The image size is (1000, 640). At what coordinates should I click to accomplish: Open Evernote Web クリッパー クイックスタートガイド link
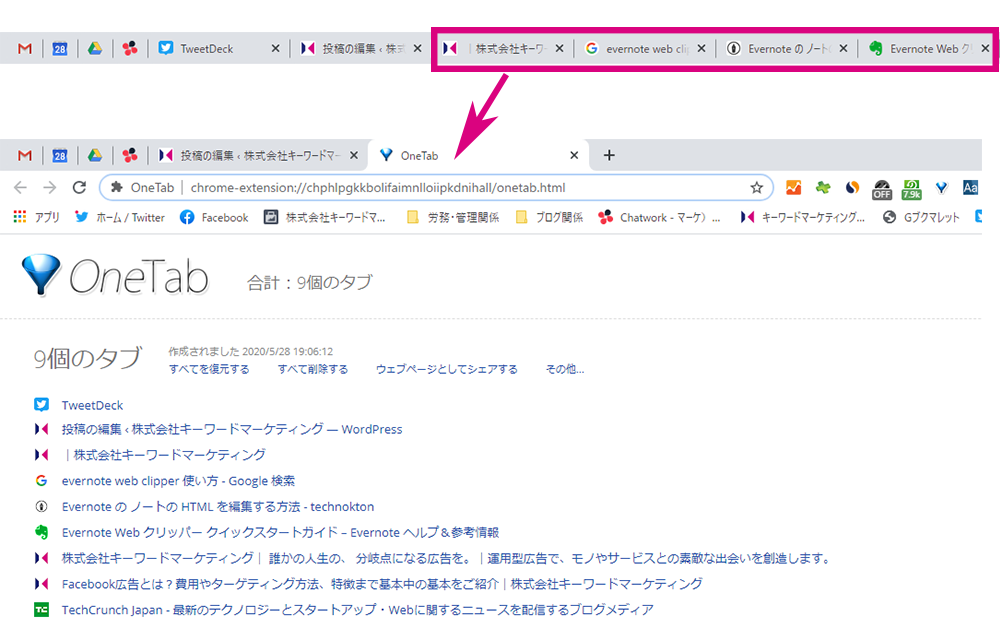[281, 532]
